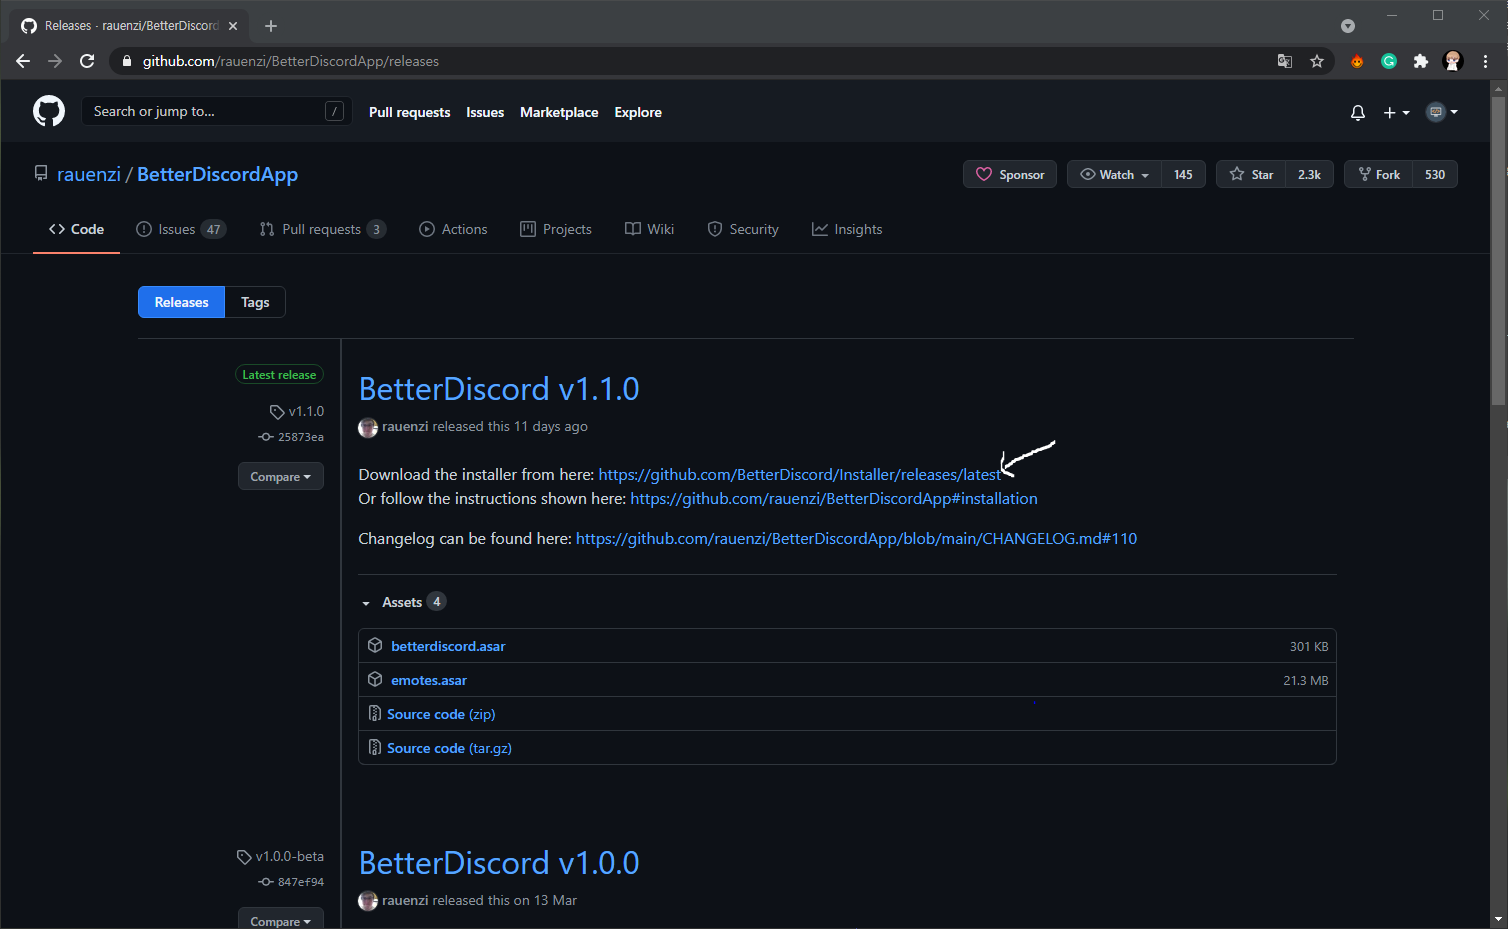Click the Latest release badge
This screenshot has height=929, width=1508.
click(279, 374)
